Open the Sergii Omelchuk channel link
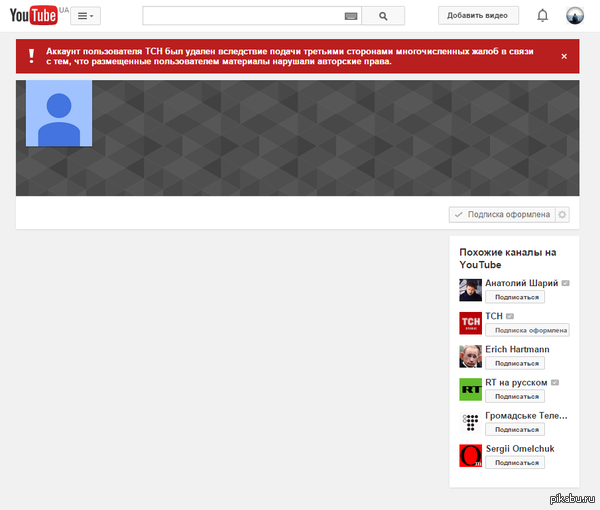 (520, 449)
